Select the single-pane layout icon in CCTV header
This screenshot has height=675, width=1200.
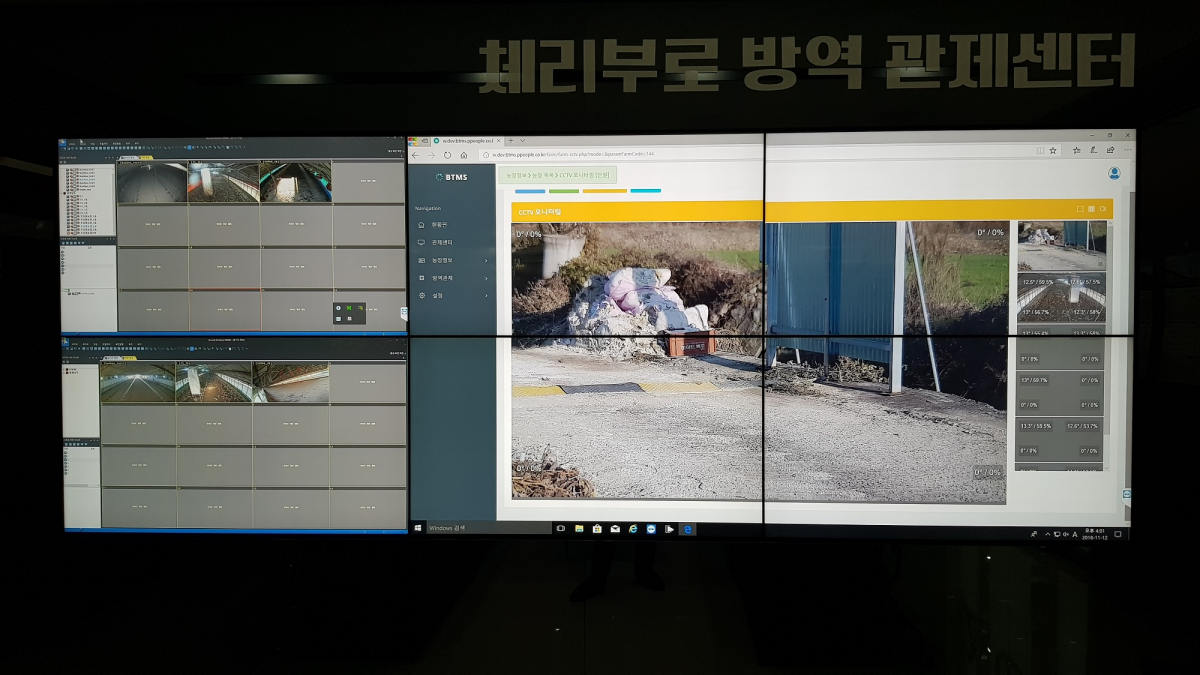click(x=1080, y=209)
